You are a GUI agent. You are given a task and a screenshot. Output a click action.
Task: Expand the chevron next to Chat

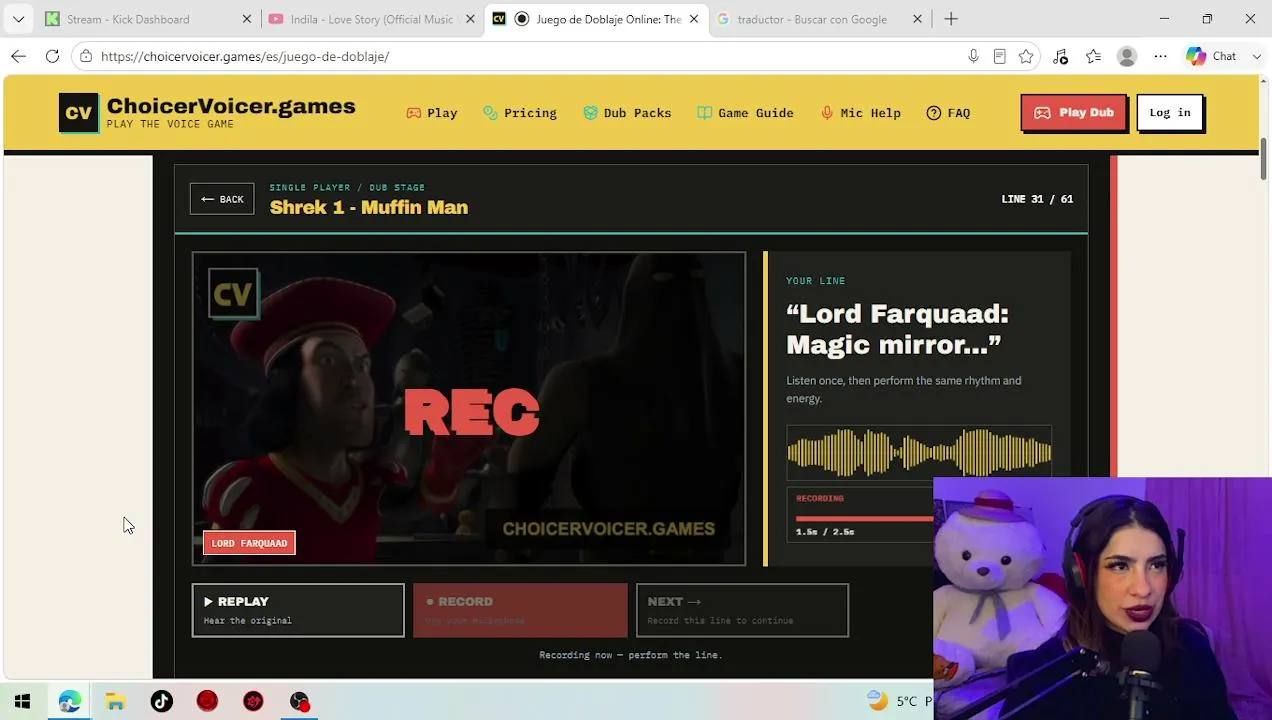point(1256,56)
